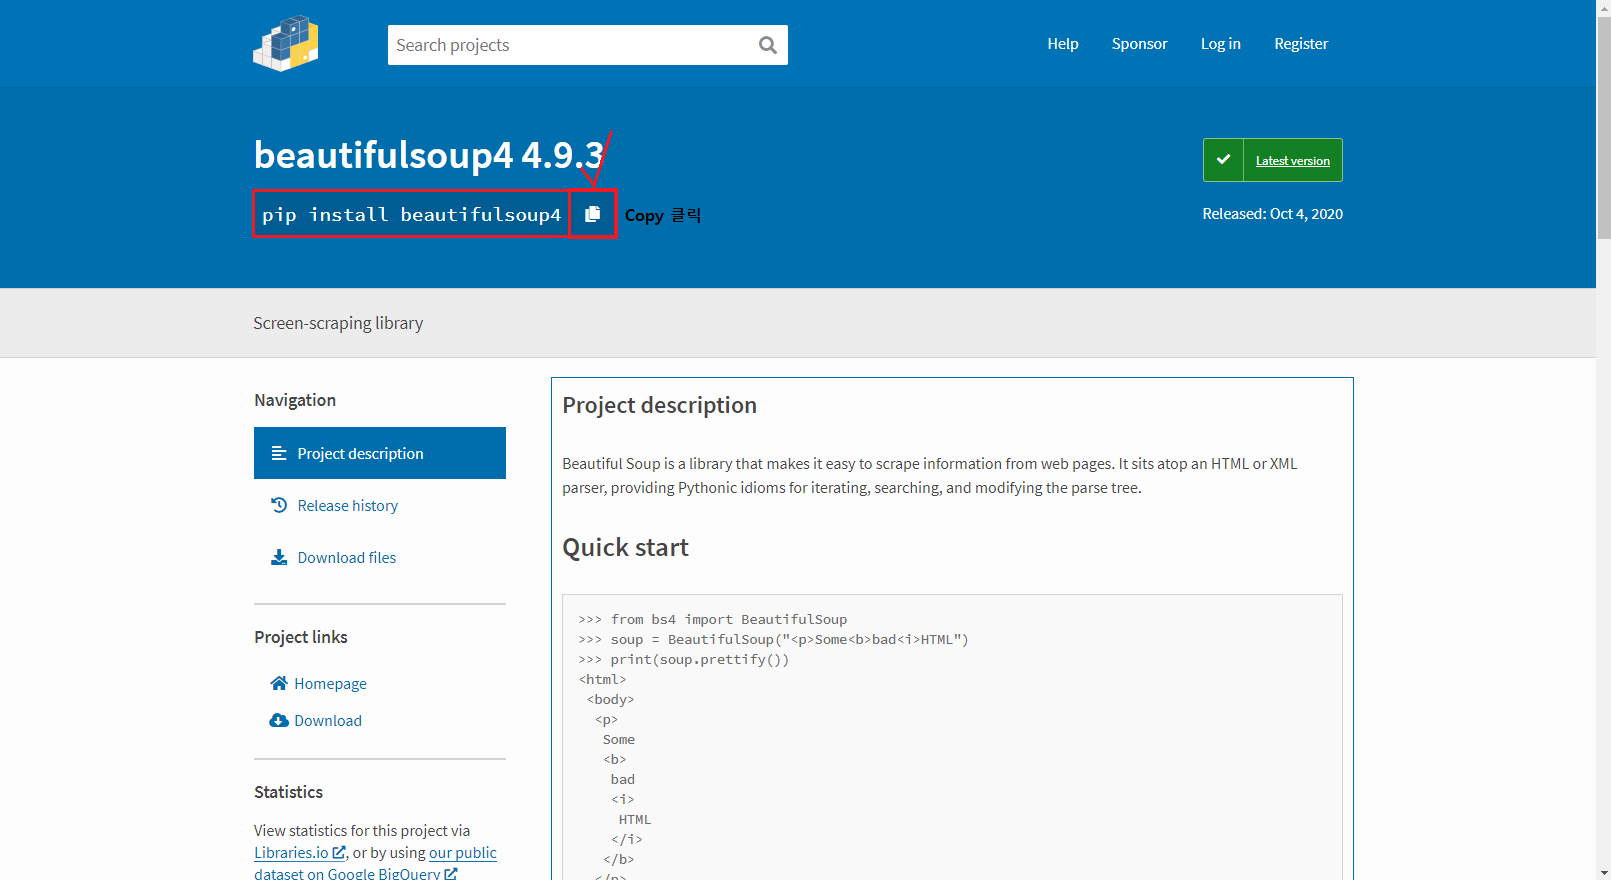This screenshot has width=1611, height=880.
Task: Click the scrollbar up arrow
Action: click(1604, 8)
